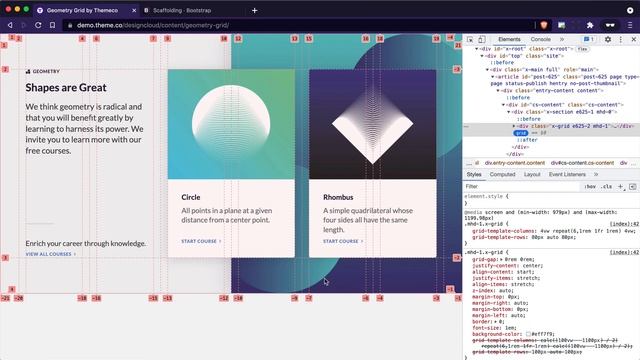The height and width of the screenshot is (360, 640).
Task: Open the extensions puzzle icon
Action: click(x=590, y=25)
